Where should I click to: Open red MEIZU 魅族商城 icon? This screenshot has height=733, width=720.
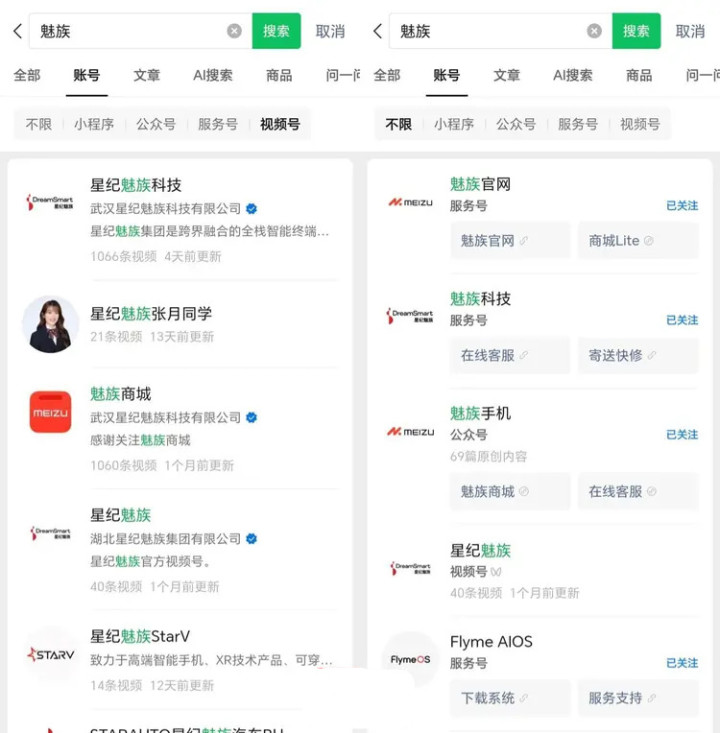coord(50,412)
